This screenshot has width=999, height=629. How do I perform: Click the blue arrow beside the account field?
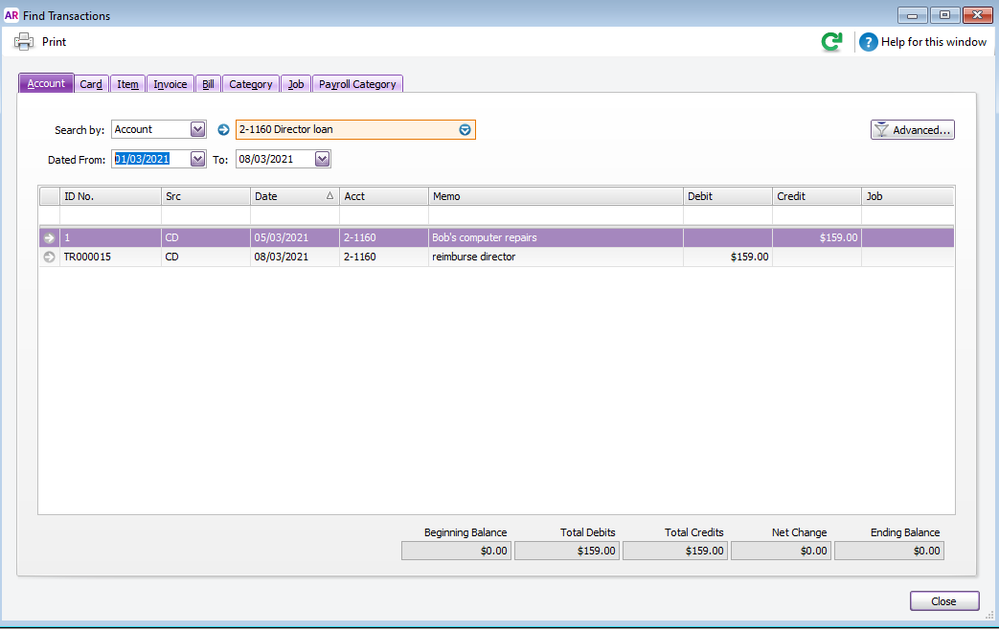coord(224,130)
